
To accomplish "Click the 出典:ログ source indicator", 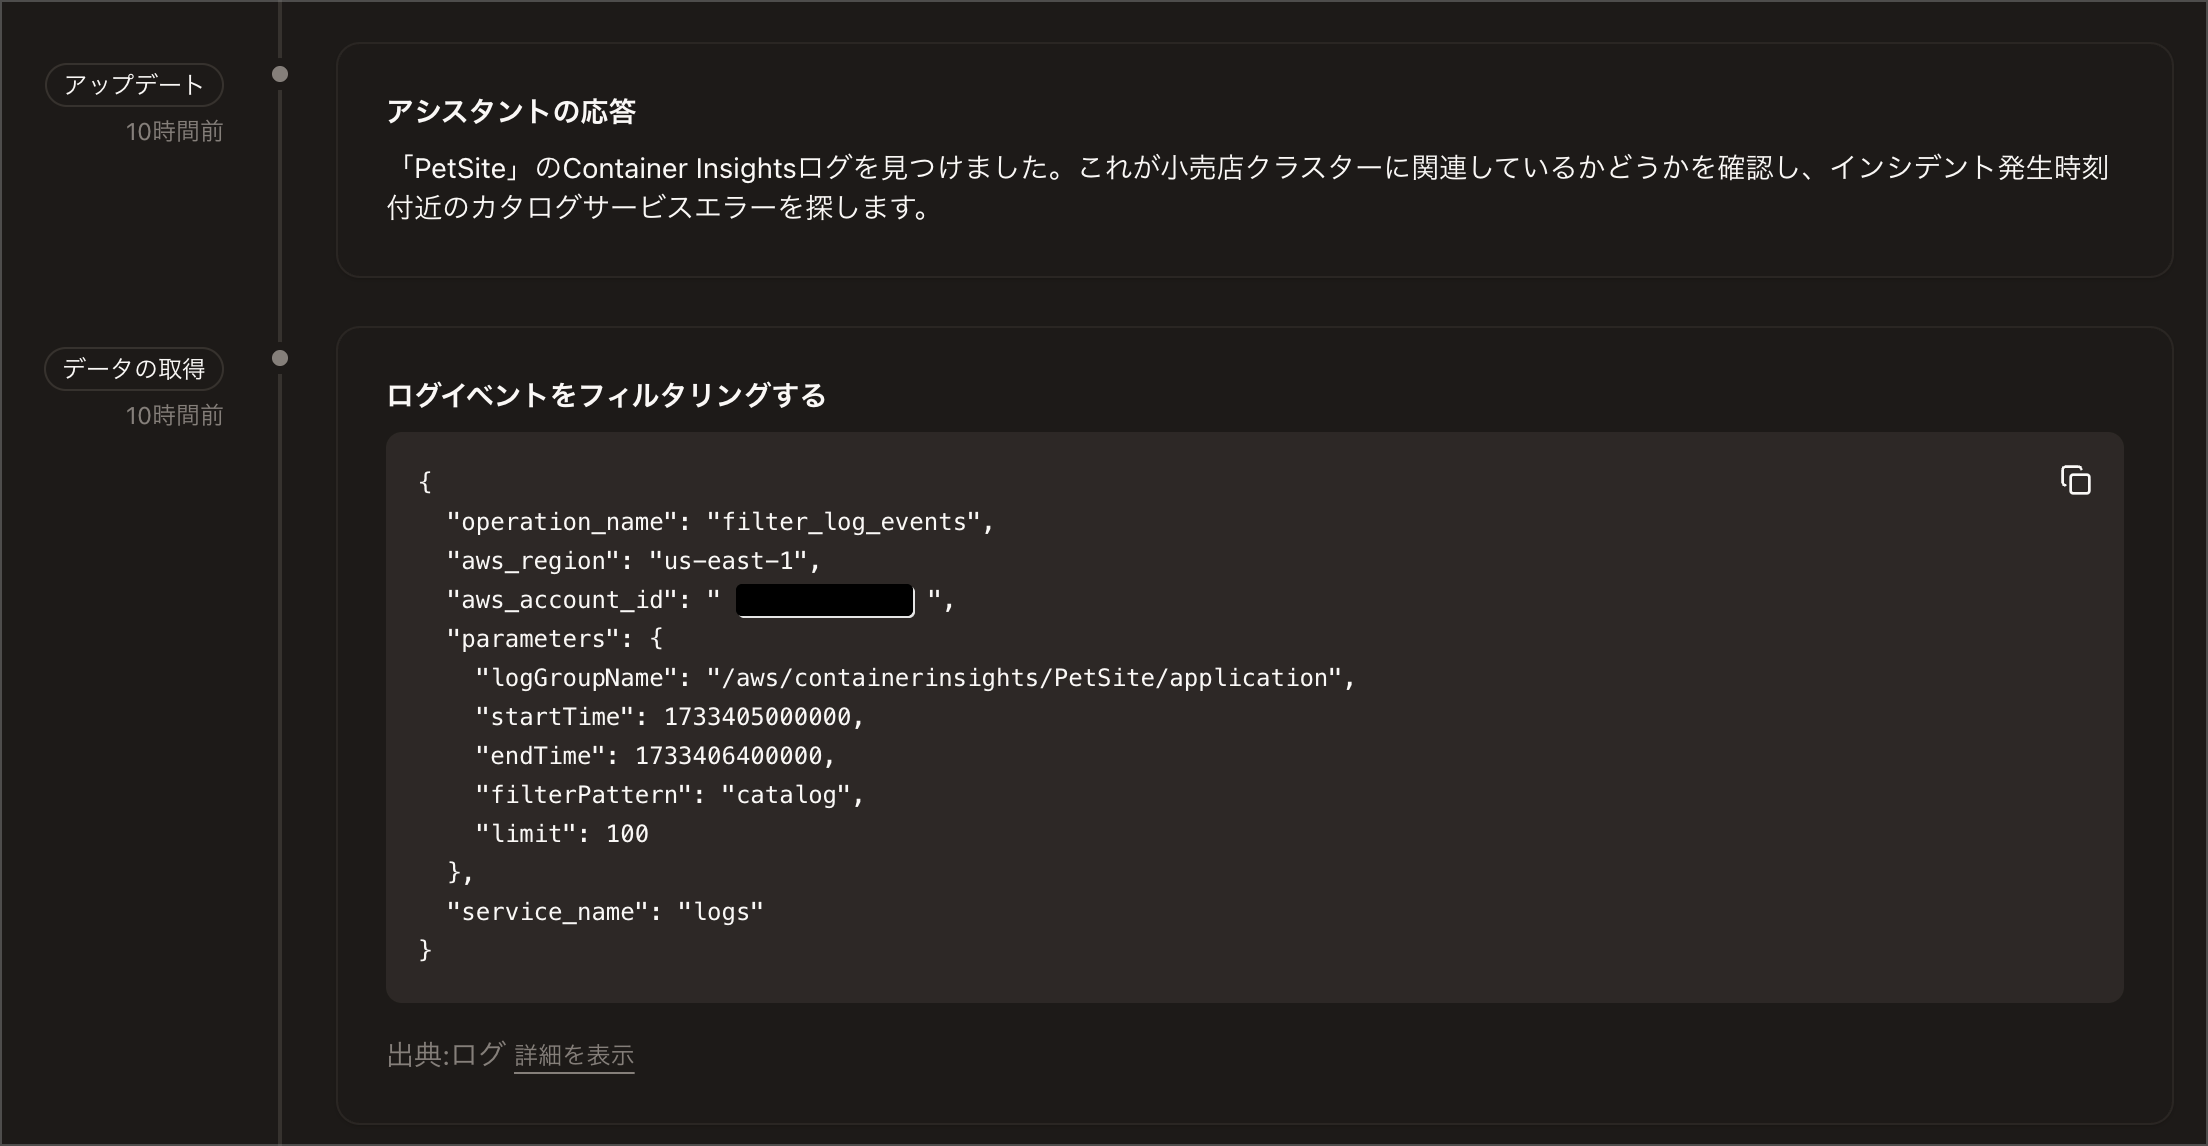I will [445, 1053].
